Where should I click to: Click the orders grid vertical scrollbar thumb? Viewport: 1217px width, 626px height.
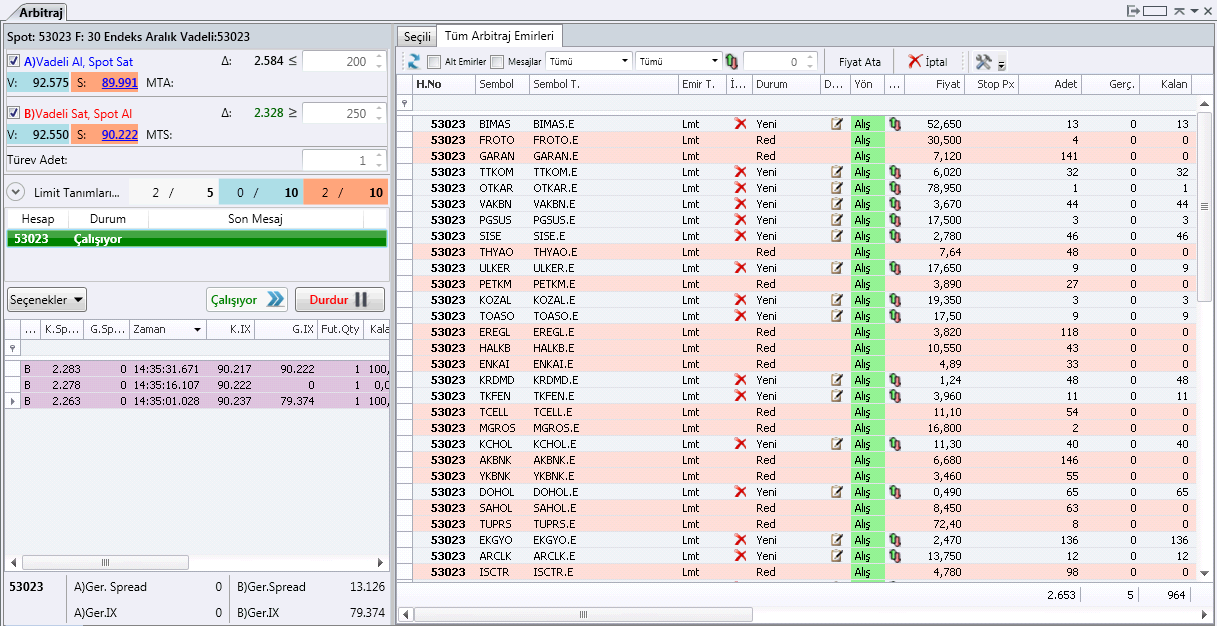1204,209
